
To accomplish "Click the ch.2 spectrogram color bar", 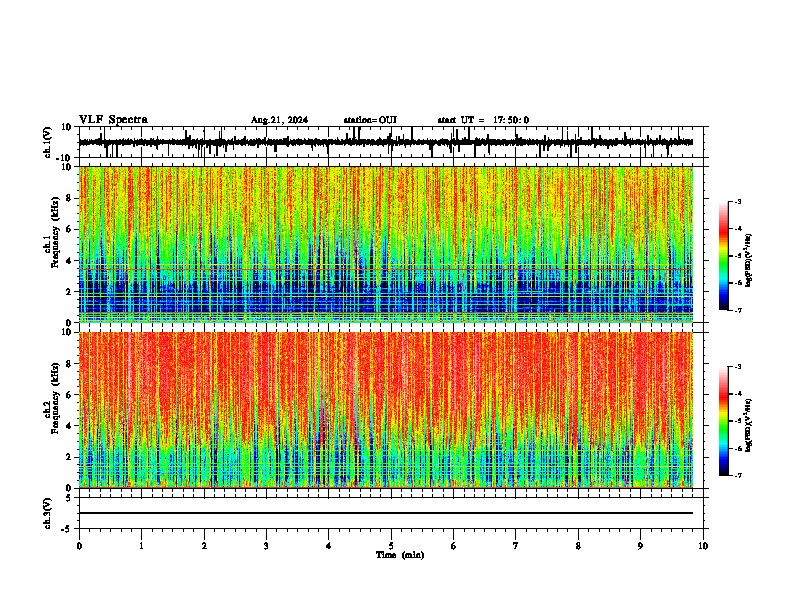I will pyautogui.click(x=724, y=421).
